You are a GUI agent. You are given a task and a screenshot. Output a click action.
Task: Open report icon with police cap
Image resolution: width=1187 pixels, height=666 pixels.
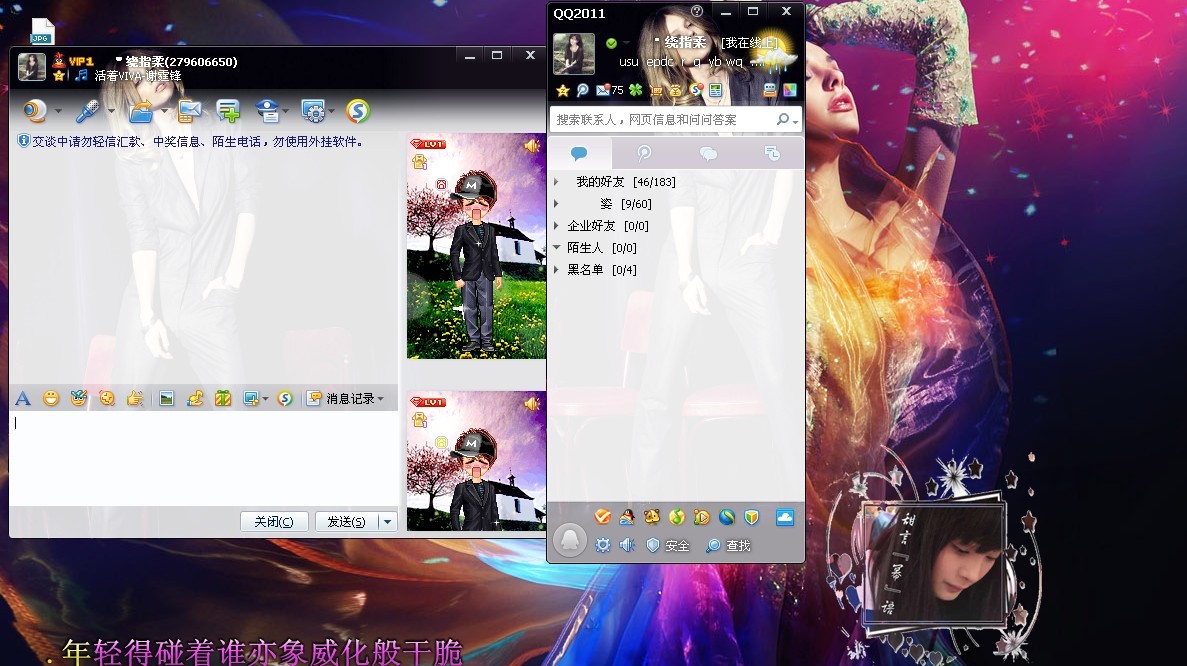267,111
